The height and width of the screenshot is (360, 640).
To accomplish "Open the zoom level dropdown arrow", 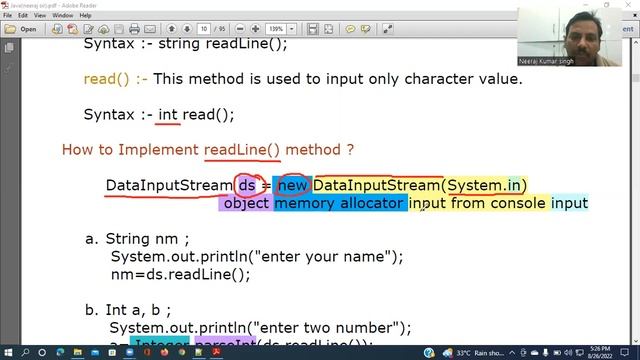I will click(292, 29).
